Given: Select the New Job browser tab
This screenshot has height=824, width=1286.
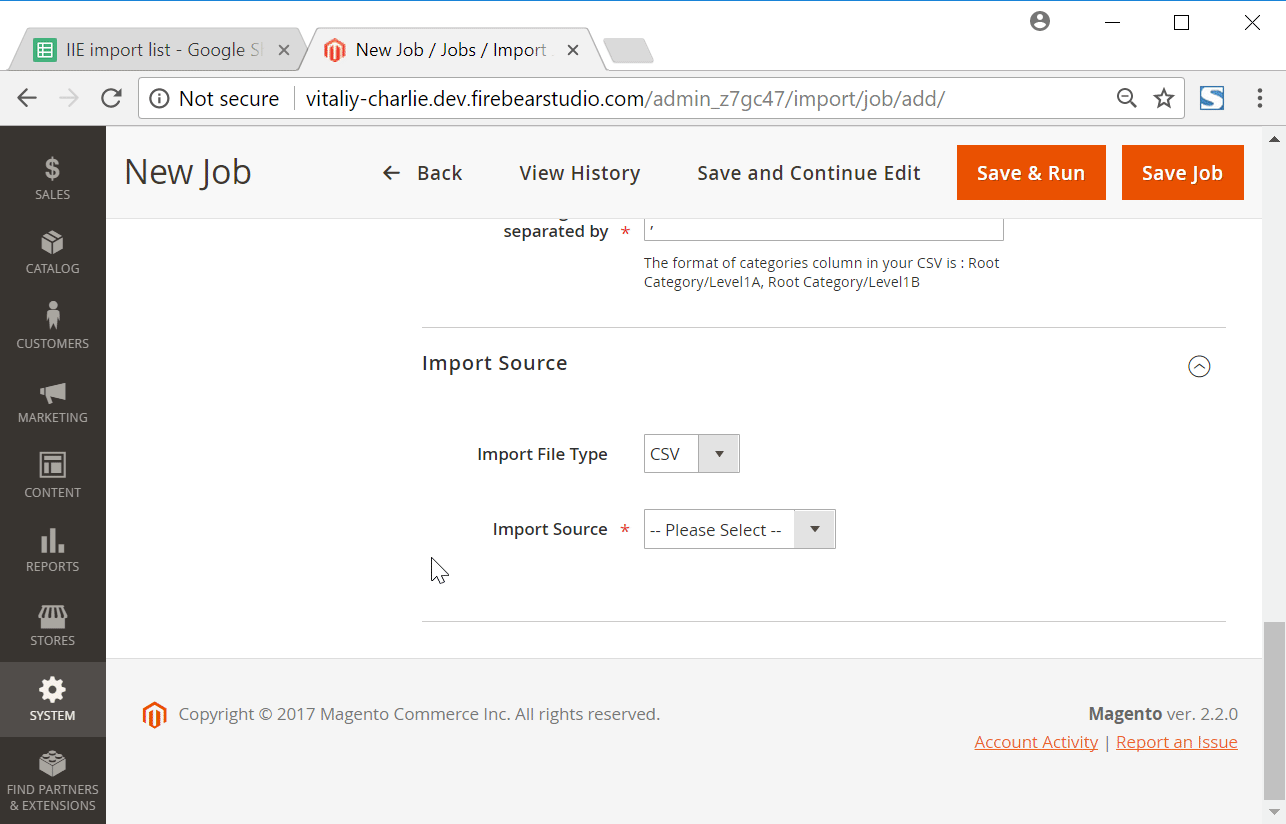Looking at the screenshot, I should pyautogui.click(x=440, y=48).
